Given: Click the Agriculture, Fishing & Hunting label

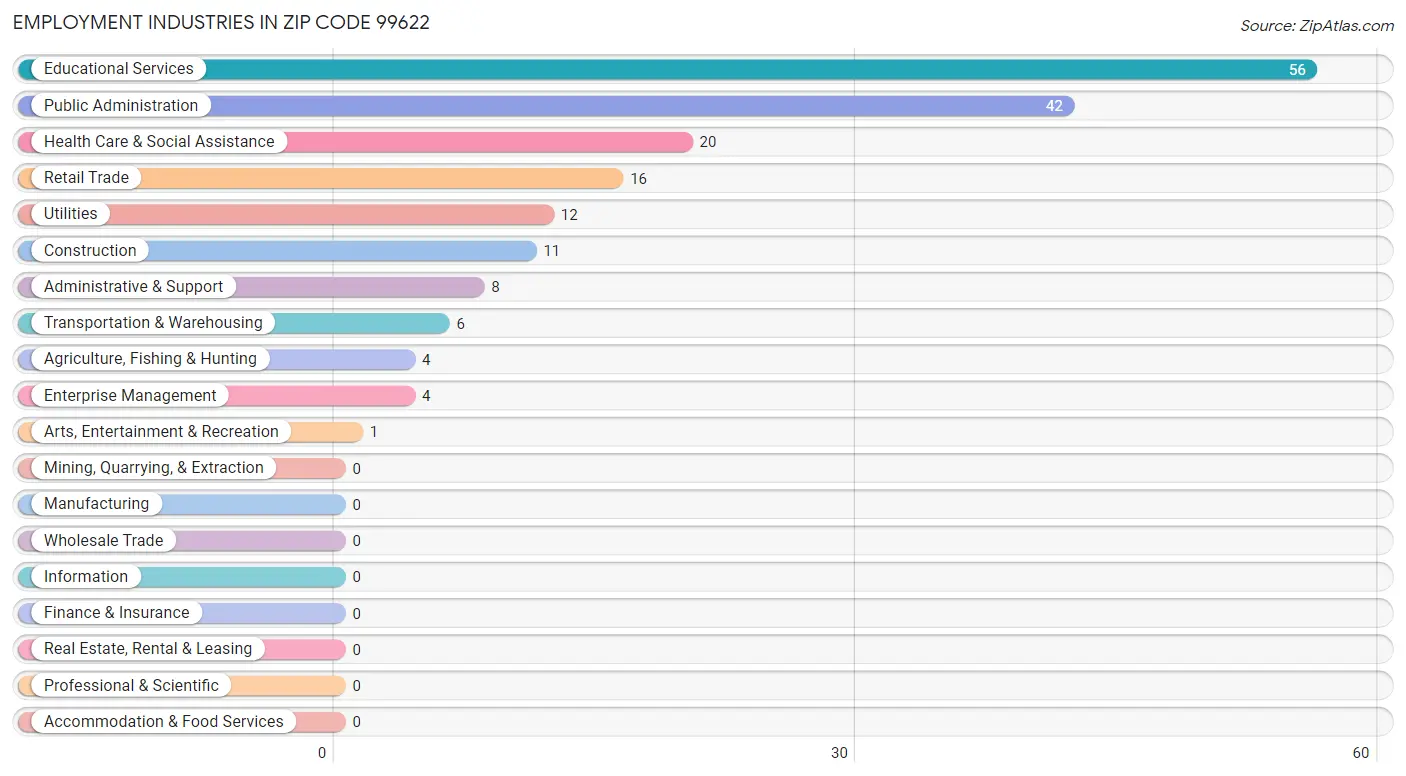Looking at the screenshot, I should [x=150, y=359].
